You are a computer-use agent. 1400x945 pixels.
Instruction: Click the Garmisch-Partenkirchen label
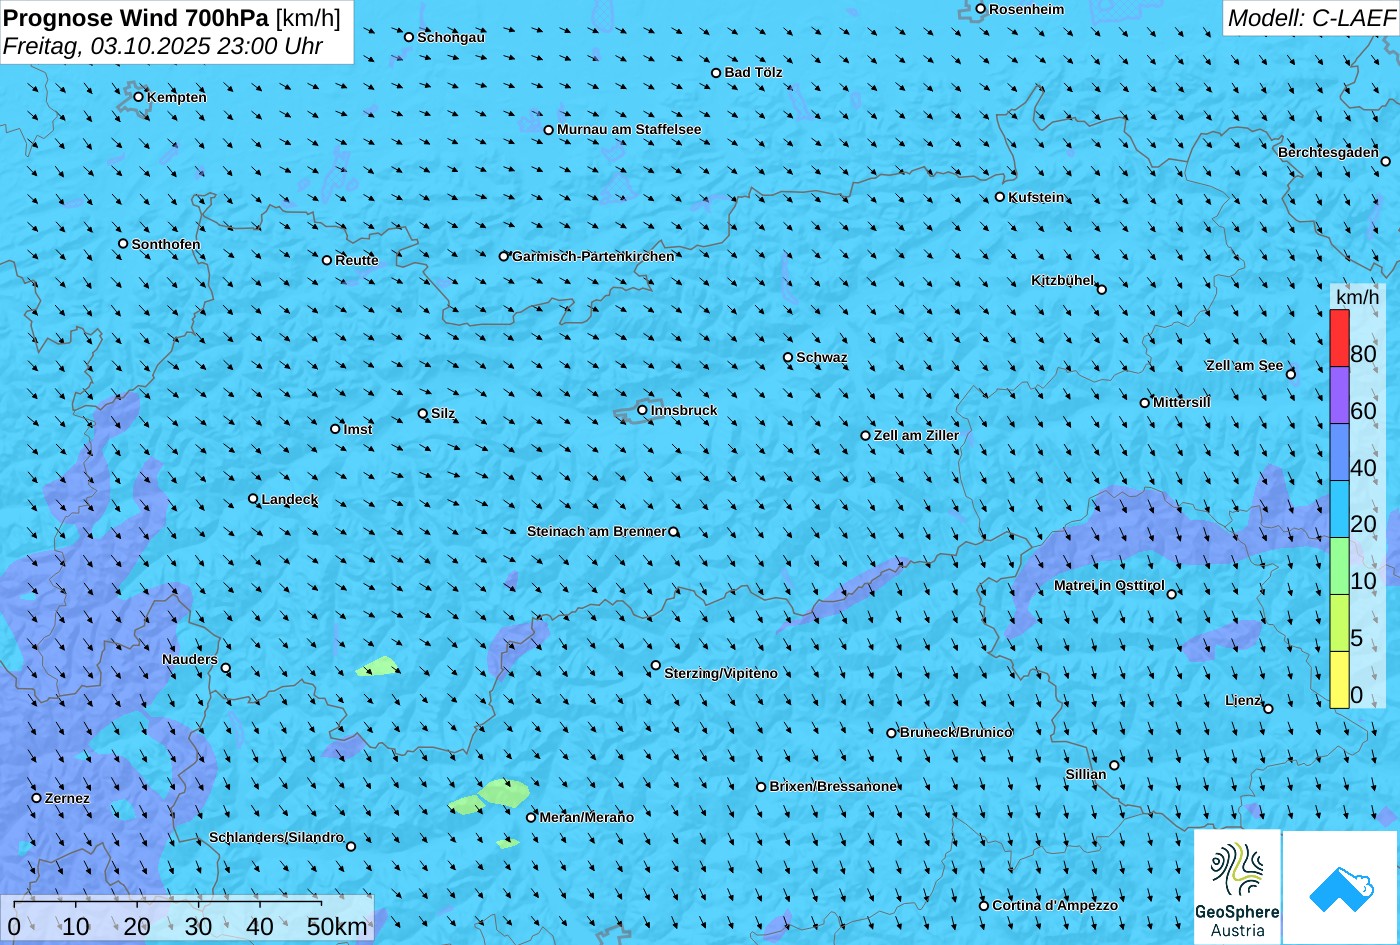pyautogui.click(x=593, y=257)
